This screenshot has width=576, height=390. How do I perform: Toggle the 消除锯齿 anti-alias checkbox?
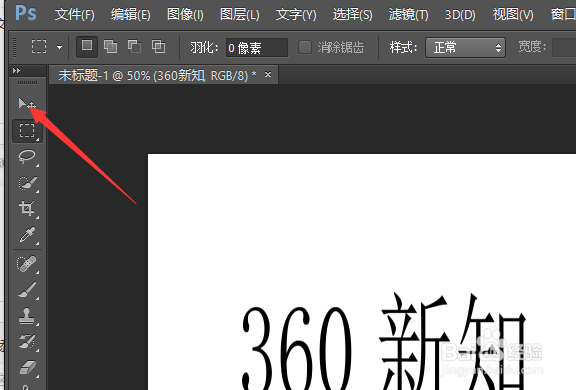coord(305,47)
